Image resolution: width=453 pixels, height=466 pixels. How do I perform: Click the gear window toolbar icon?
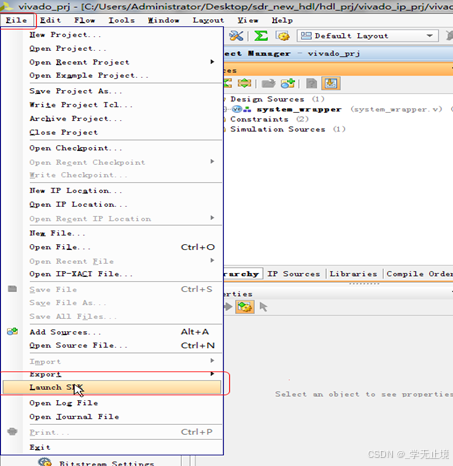pyautogui.click(x=283, y=36)
